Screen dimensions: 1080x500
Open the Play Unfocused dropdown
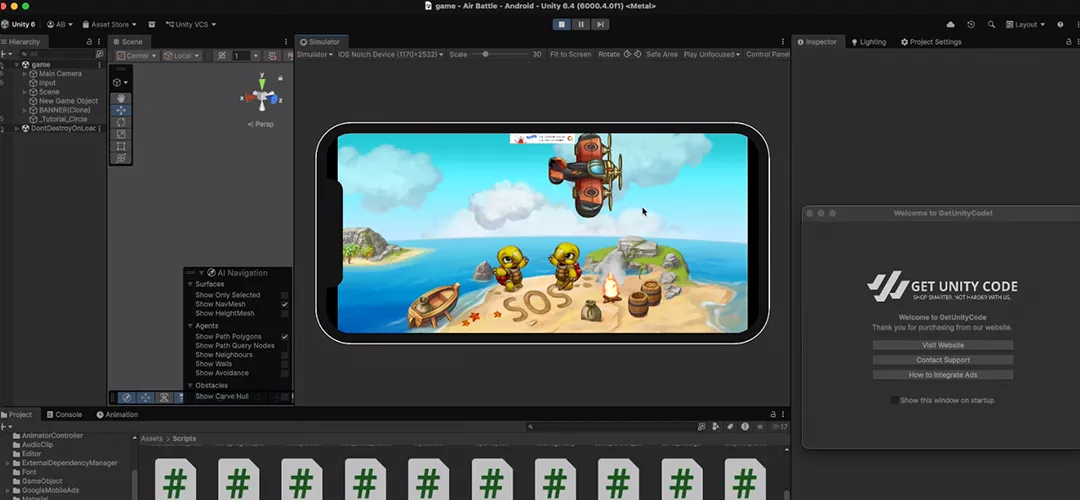711,55
